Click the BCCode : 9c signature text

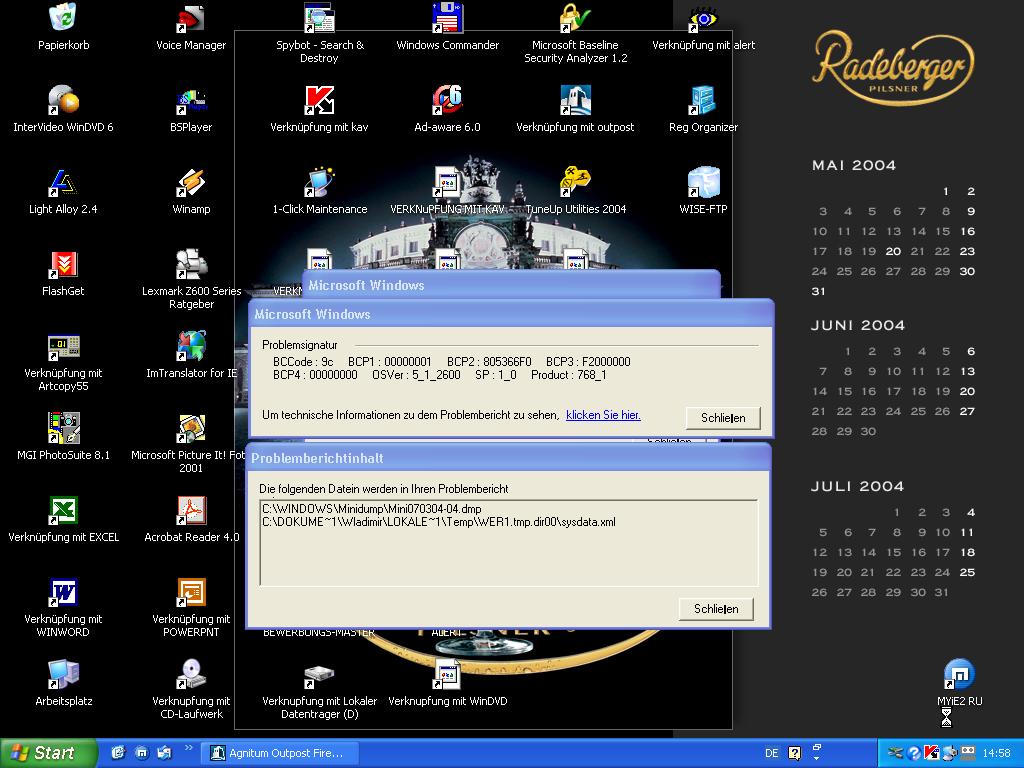(x=303, y=362)
